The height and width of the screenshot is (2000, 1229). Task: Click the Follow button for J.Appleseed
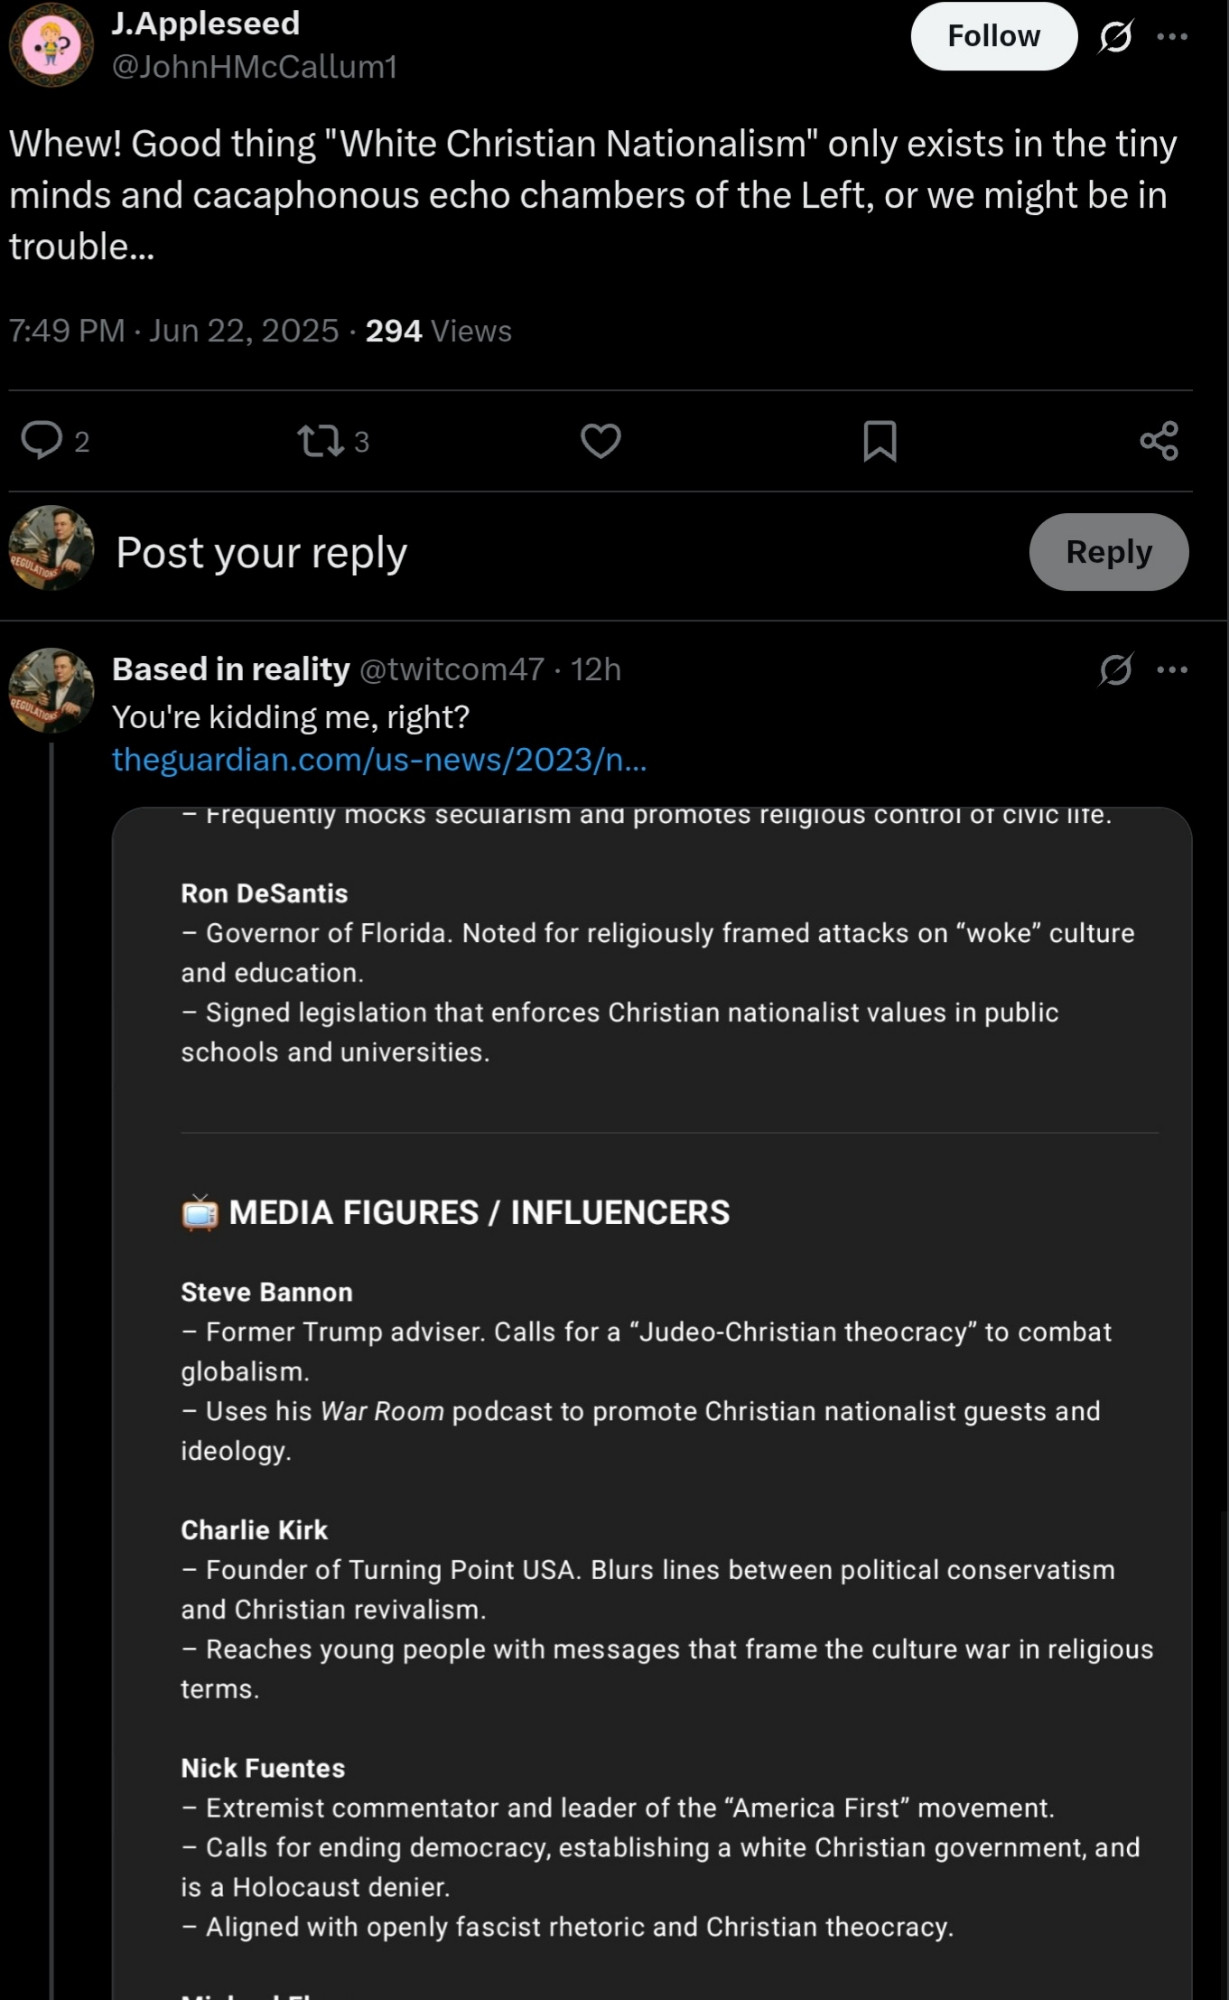tap(993, 36)
